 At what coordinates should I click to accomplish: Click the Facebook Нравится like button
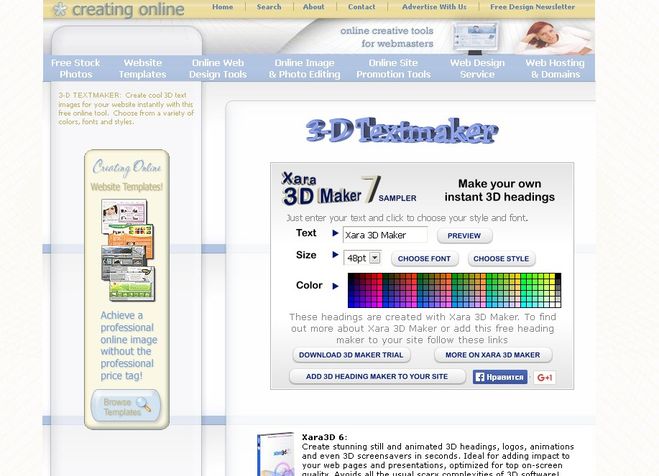coord(500,377)
